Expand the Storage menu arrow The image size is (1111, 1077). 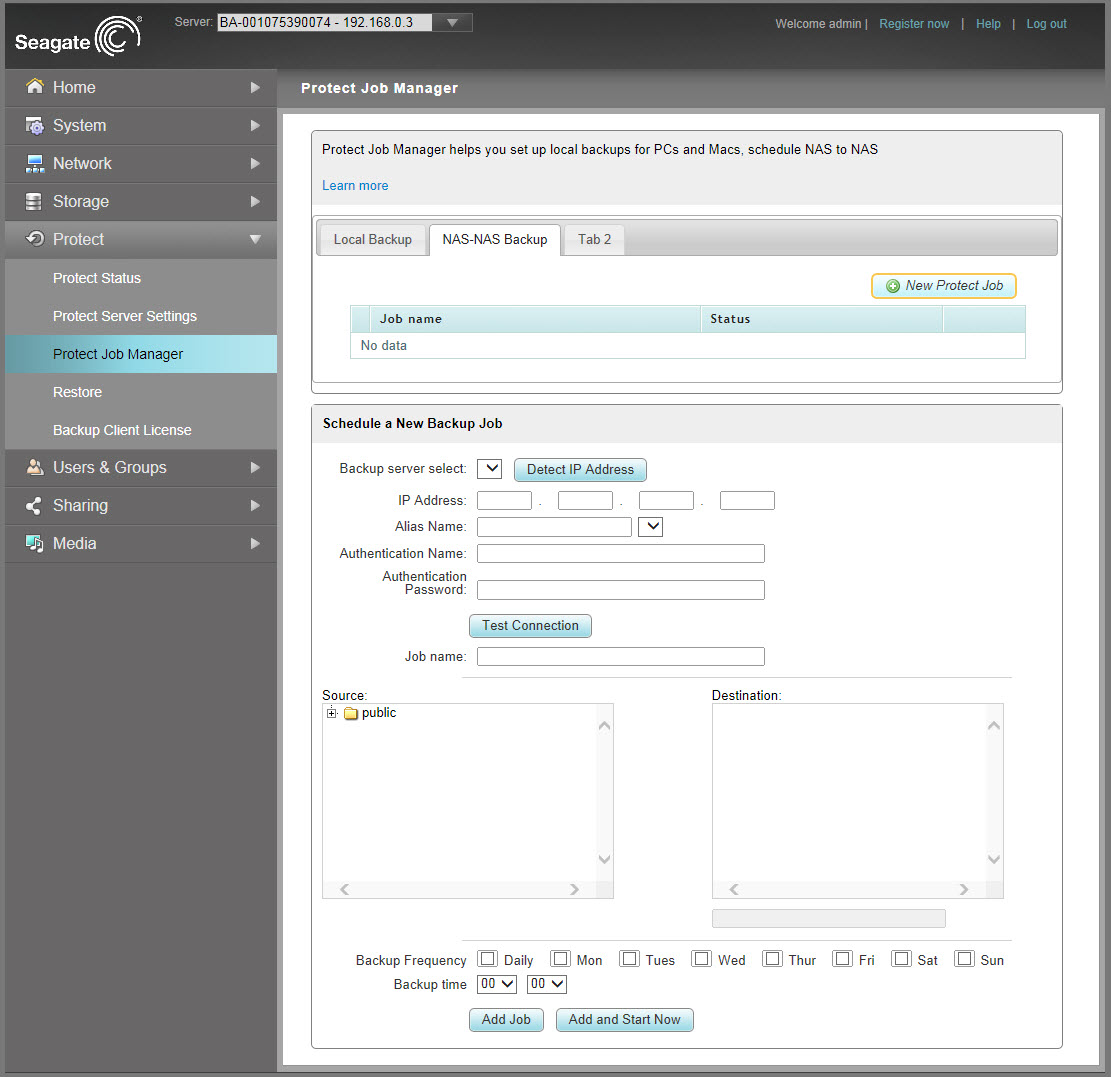pos(255,202)
